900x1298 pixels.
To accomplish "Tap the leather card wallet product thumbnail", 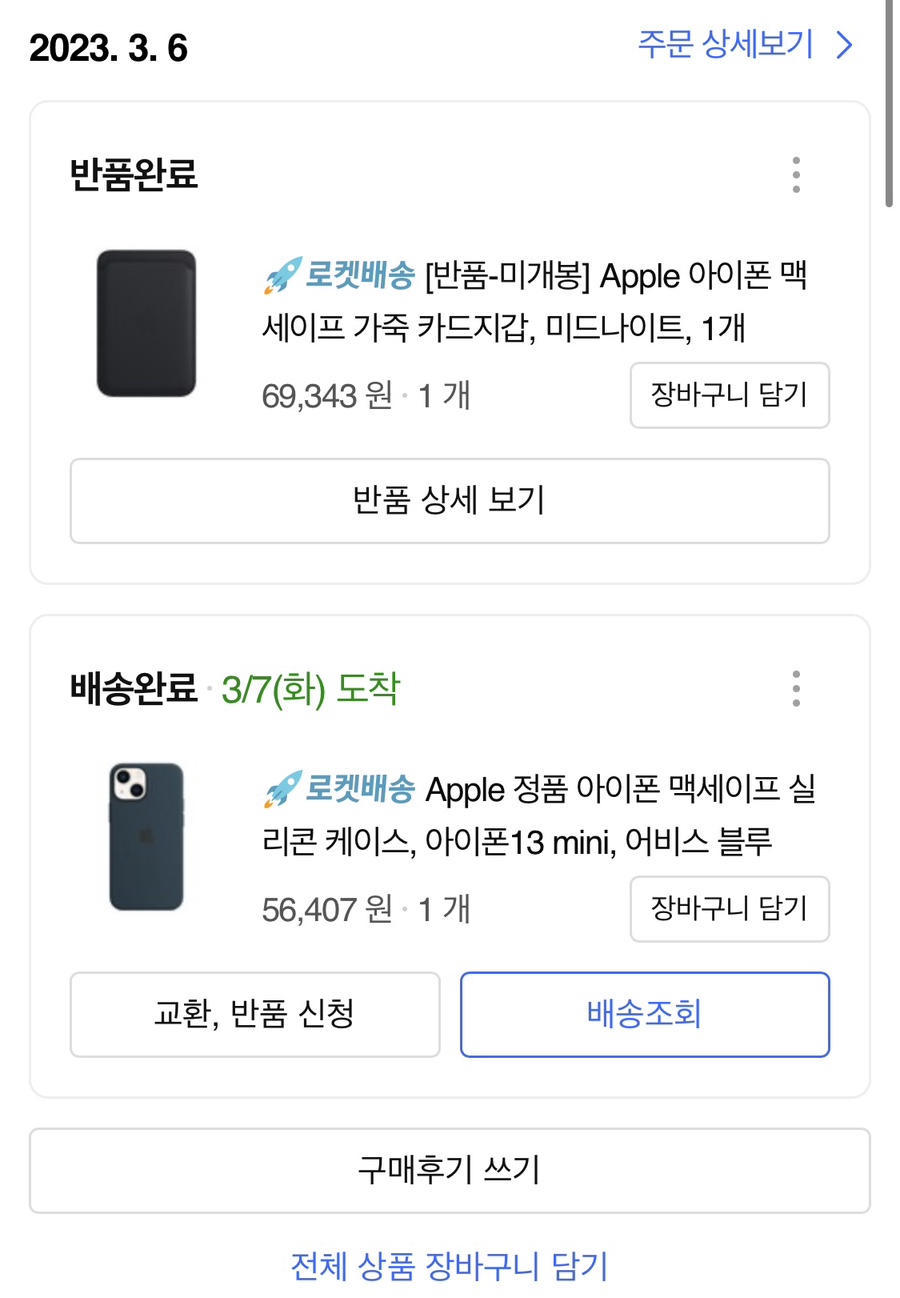I will [x=146, y=323].
